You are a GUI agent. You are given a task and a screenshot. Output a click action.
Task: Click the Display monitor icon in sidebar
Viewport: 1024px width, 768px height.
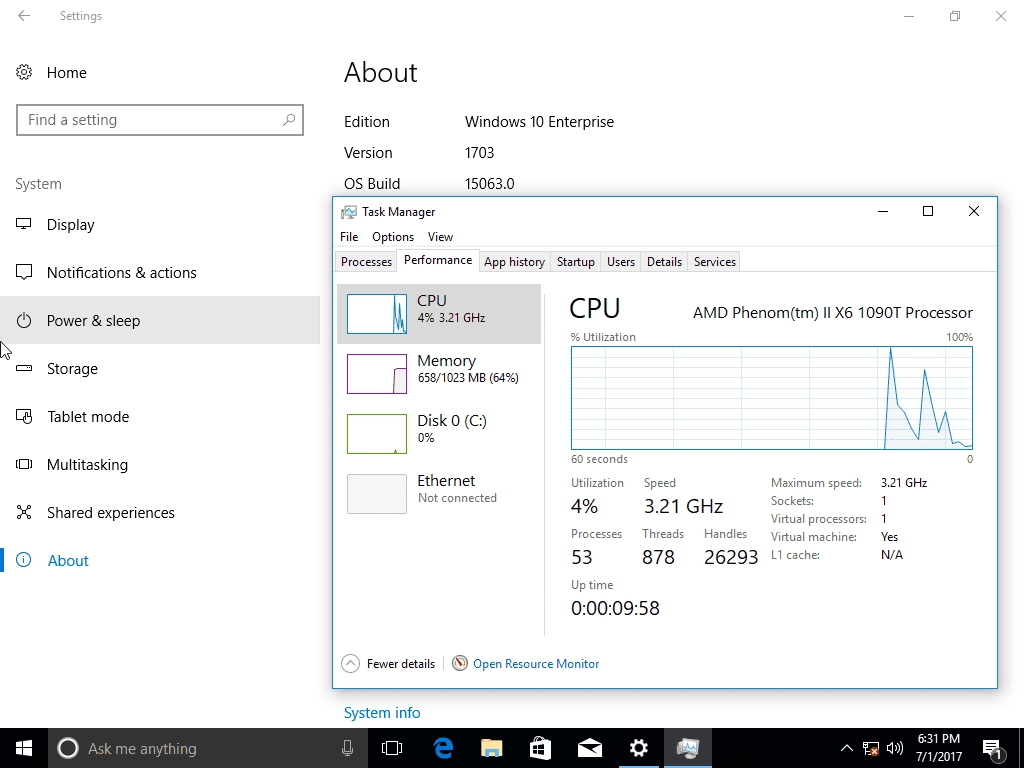pyautogui.click(x=24, y=224)
